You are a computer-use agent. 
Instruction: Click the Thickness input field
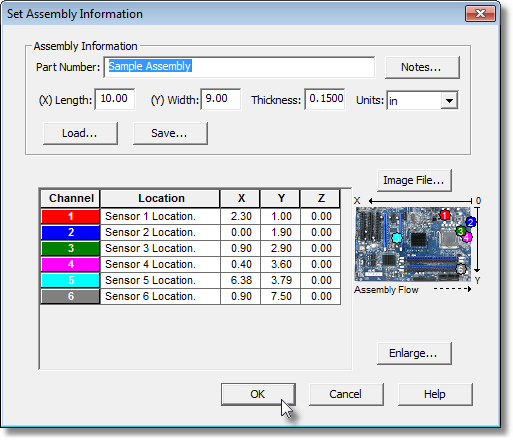click(325, 99)
